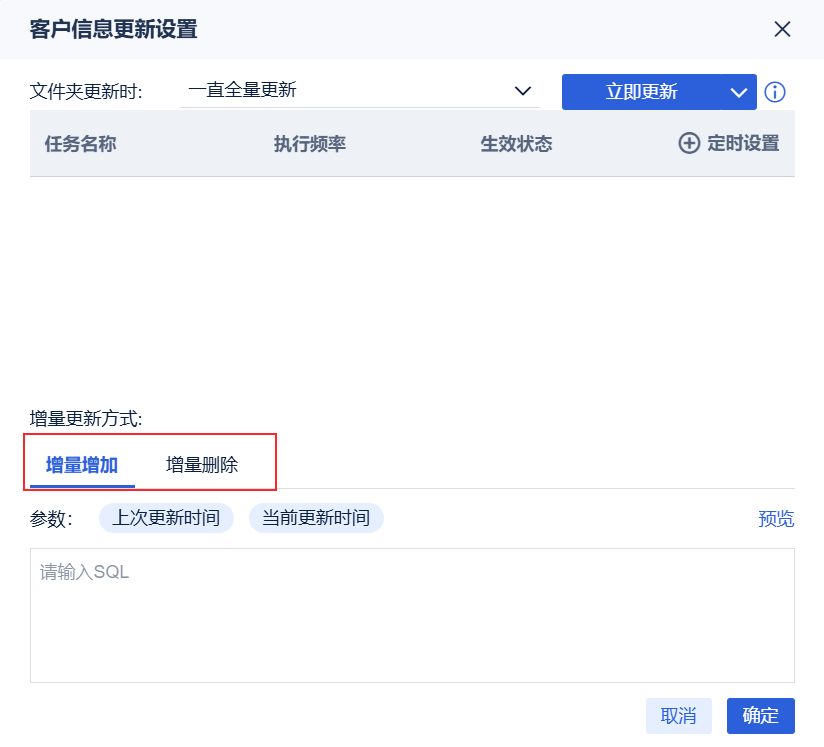Expand the arrow next to 立即更新
The image size is (824, 747).
coord(739,92)
